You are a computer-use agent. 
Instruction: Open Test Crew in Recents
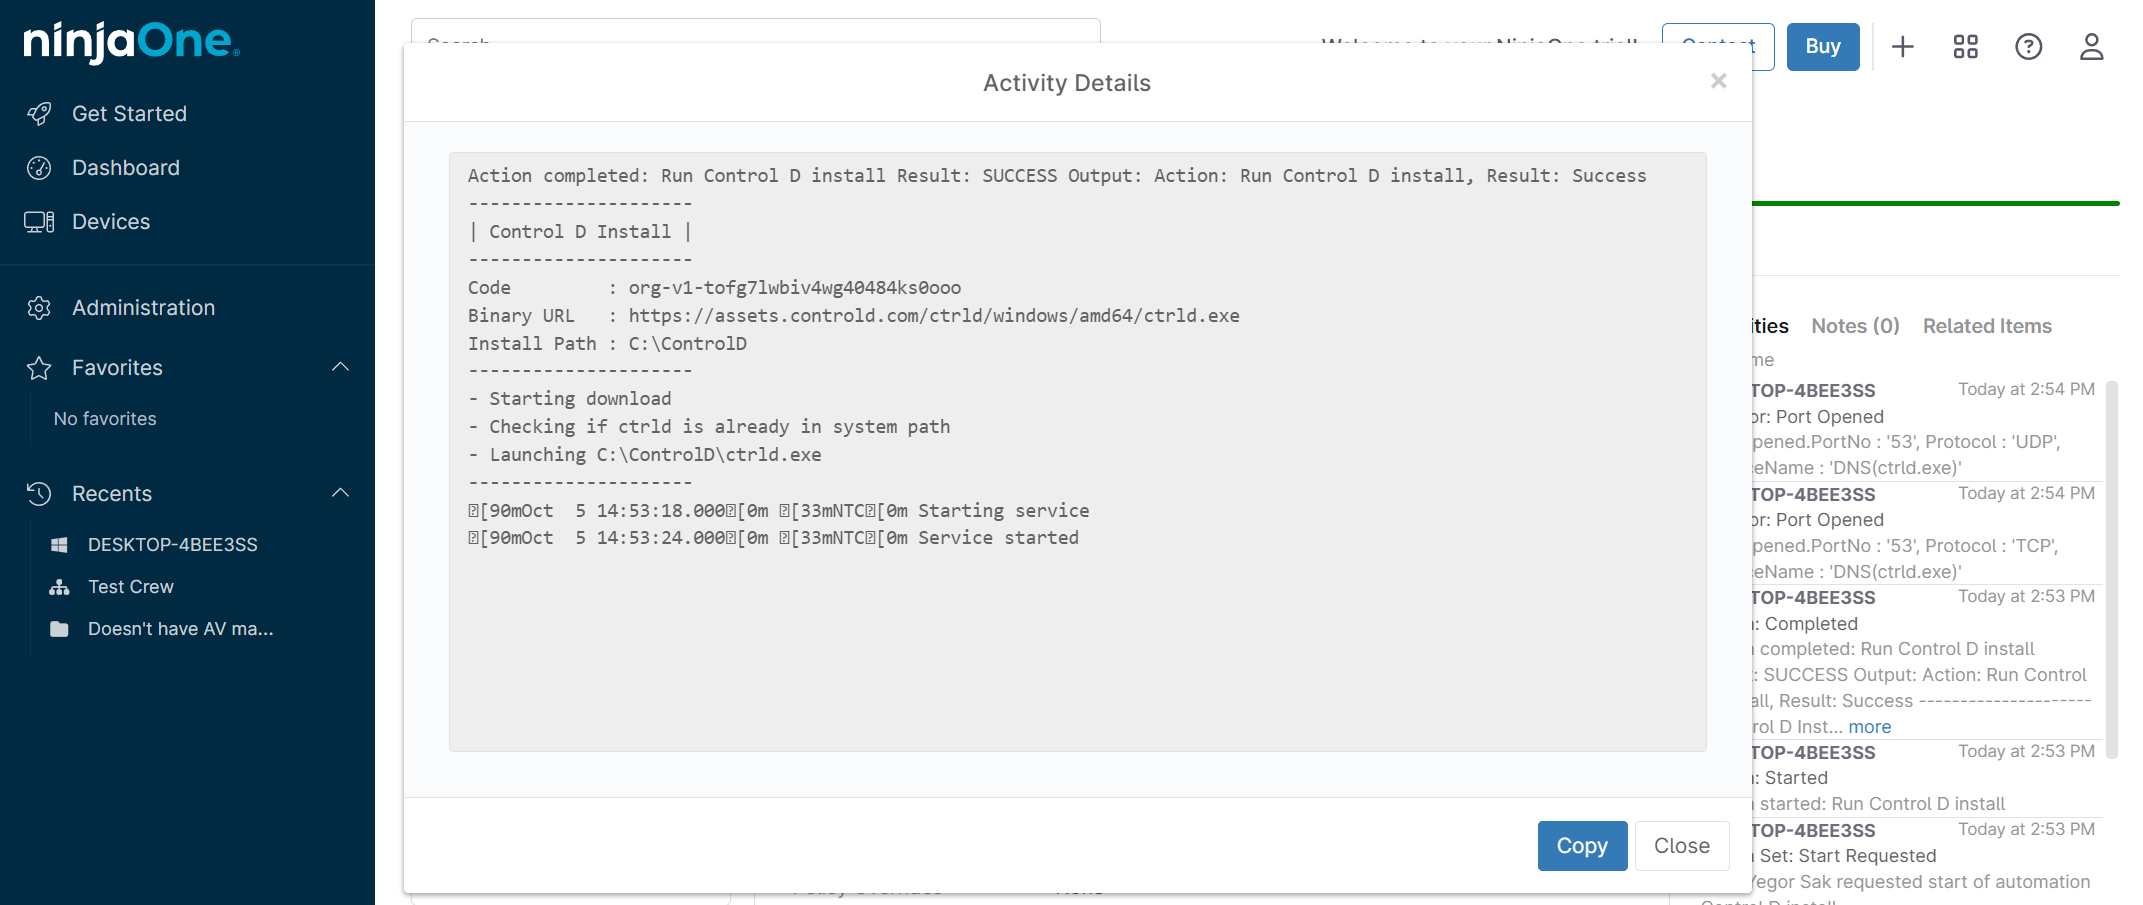tap(131, 587)
